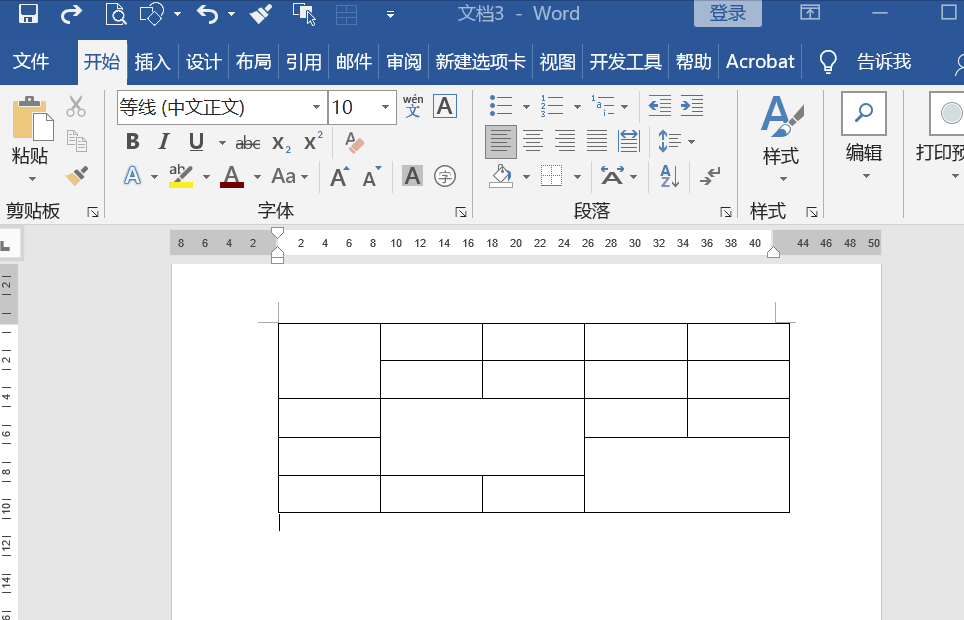Click the Redo arrow in the quick access toolbar

[x=71, y=14]
